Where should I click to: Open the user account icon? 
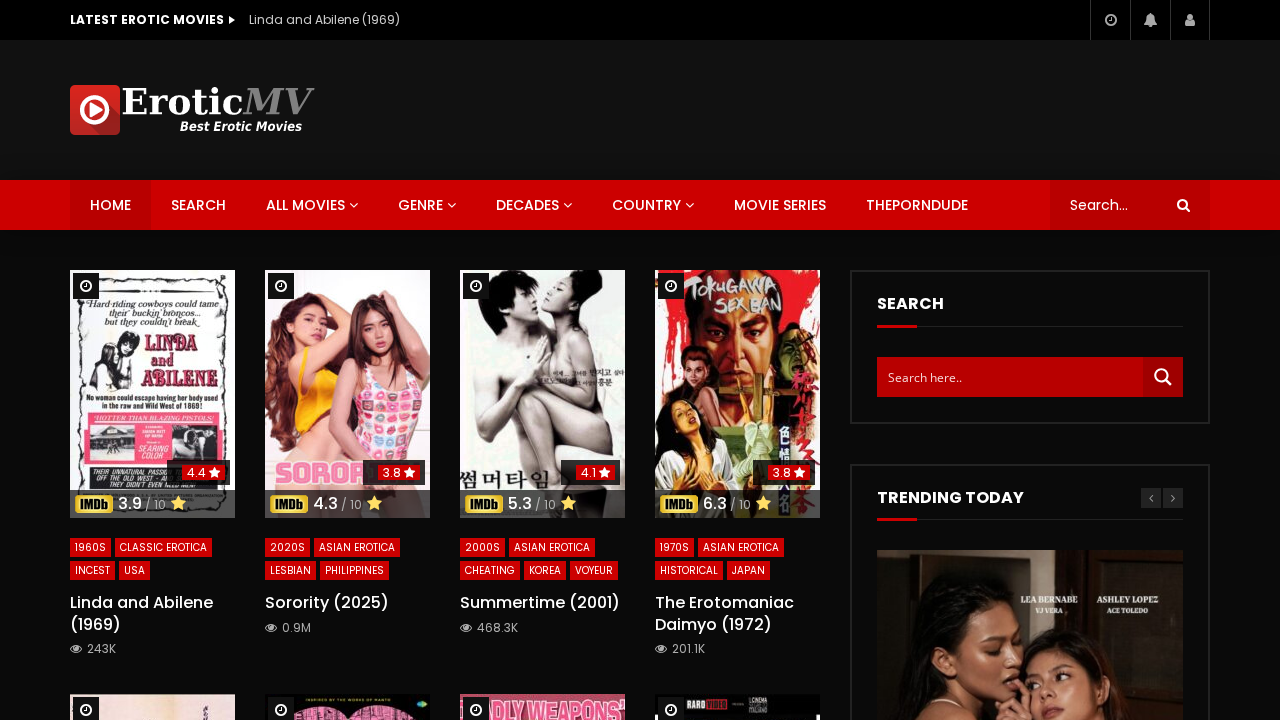click(x=1190, y=20)
